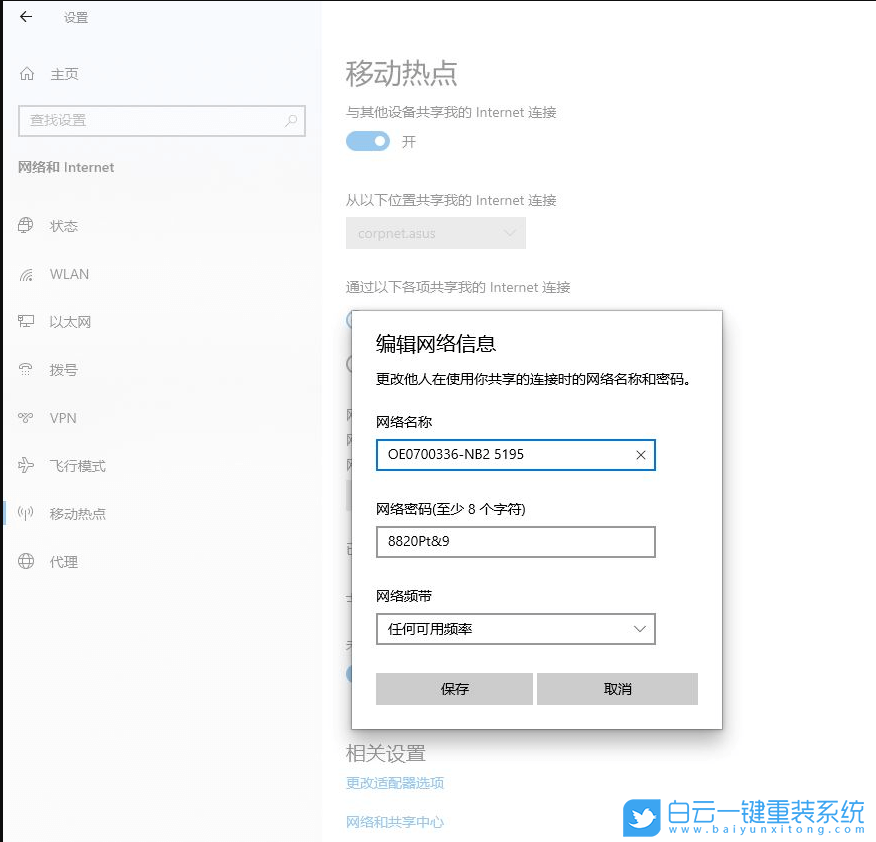The height and width of the screenshot is (842, 876).
Task: Open 更改适配器选项 link
Action: coord(394,784)
